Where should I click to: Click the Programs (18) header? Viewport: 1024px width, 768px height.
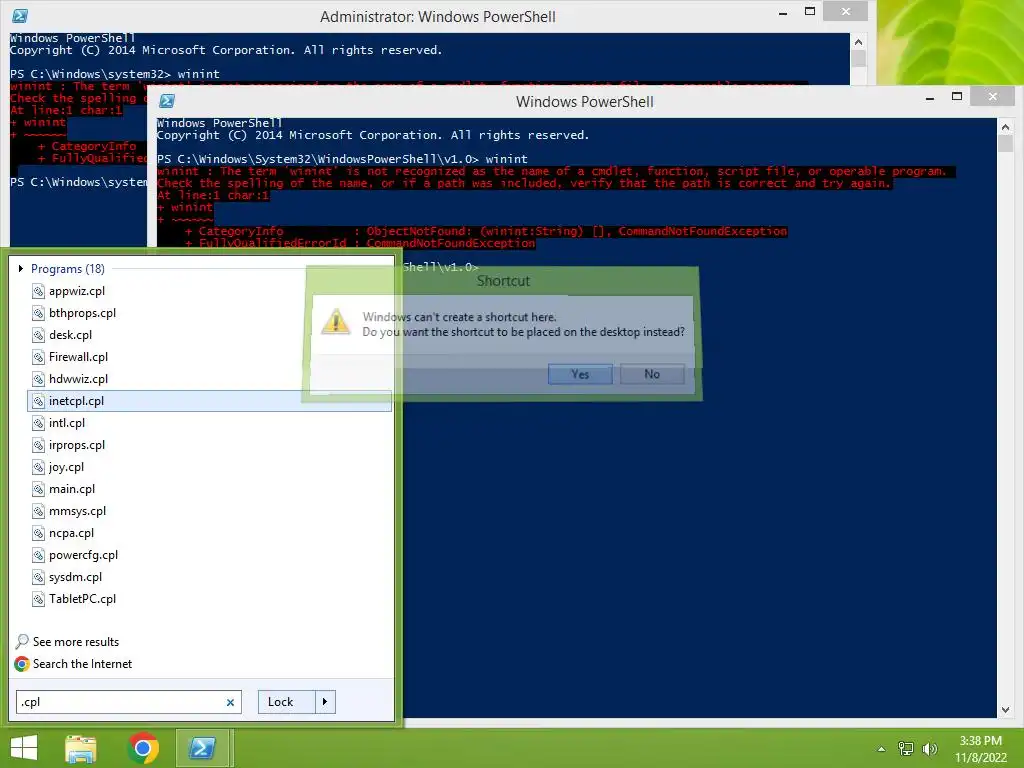pos(67,268)
